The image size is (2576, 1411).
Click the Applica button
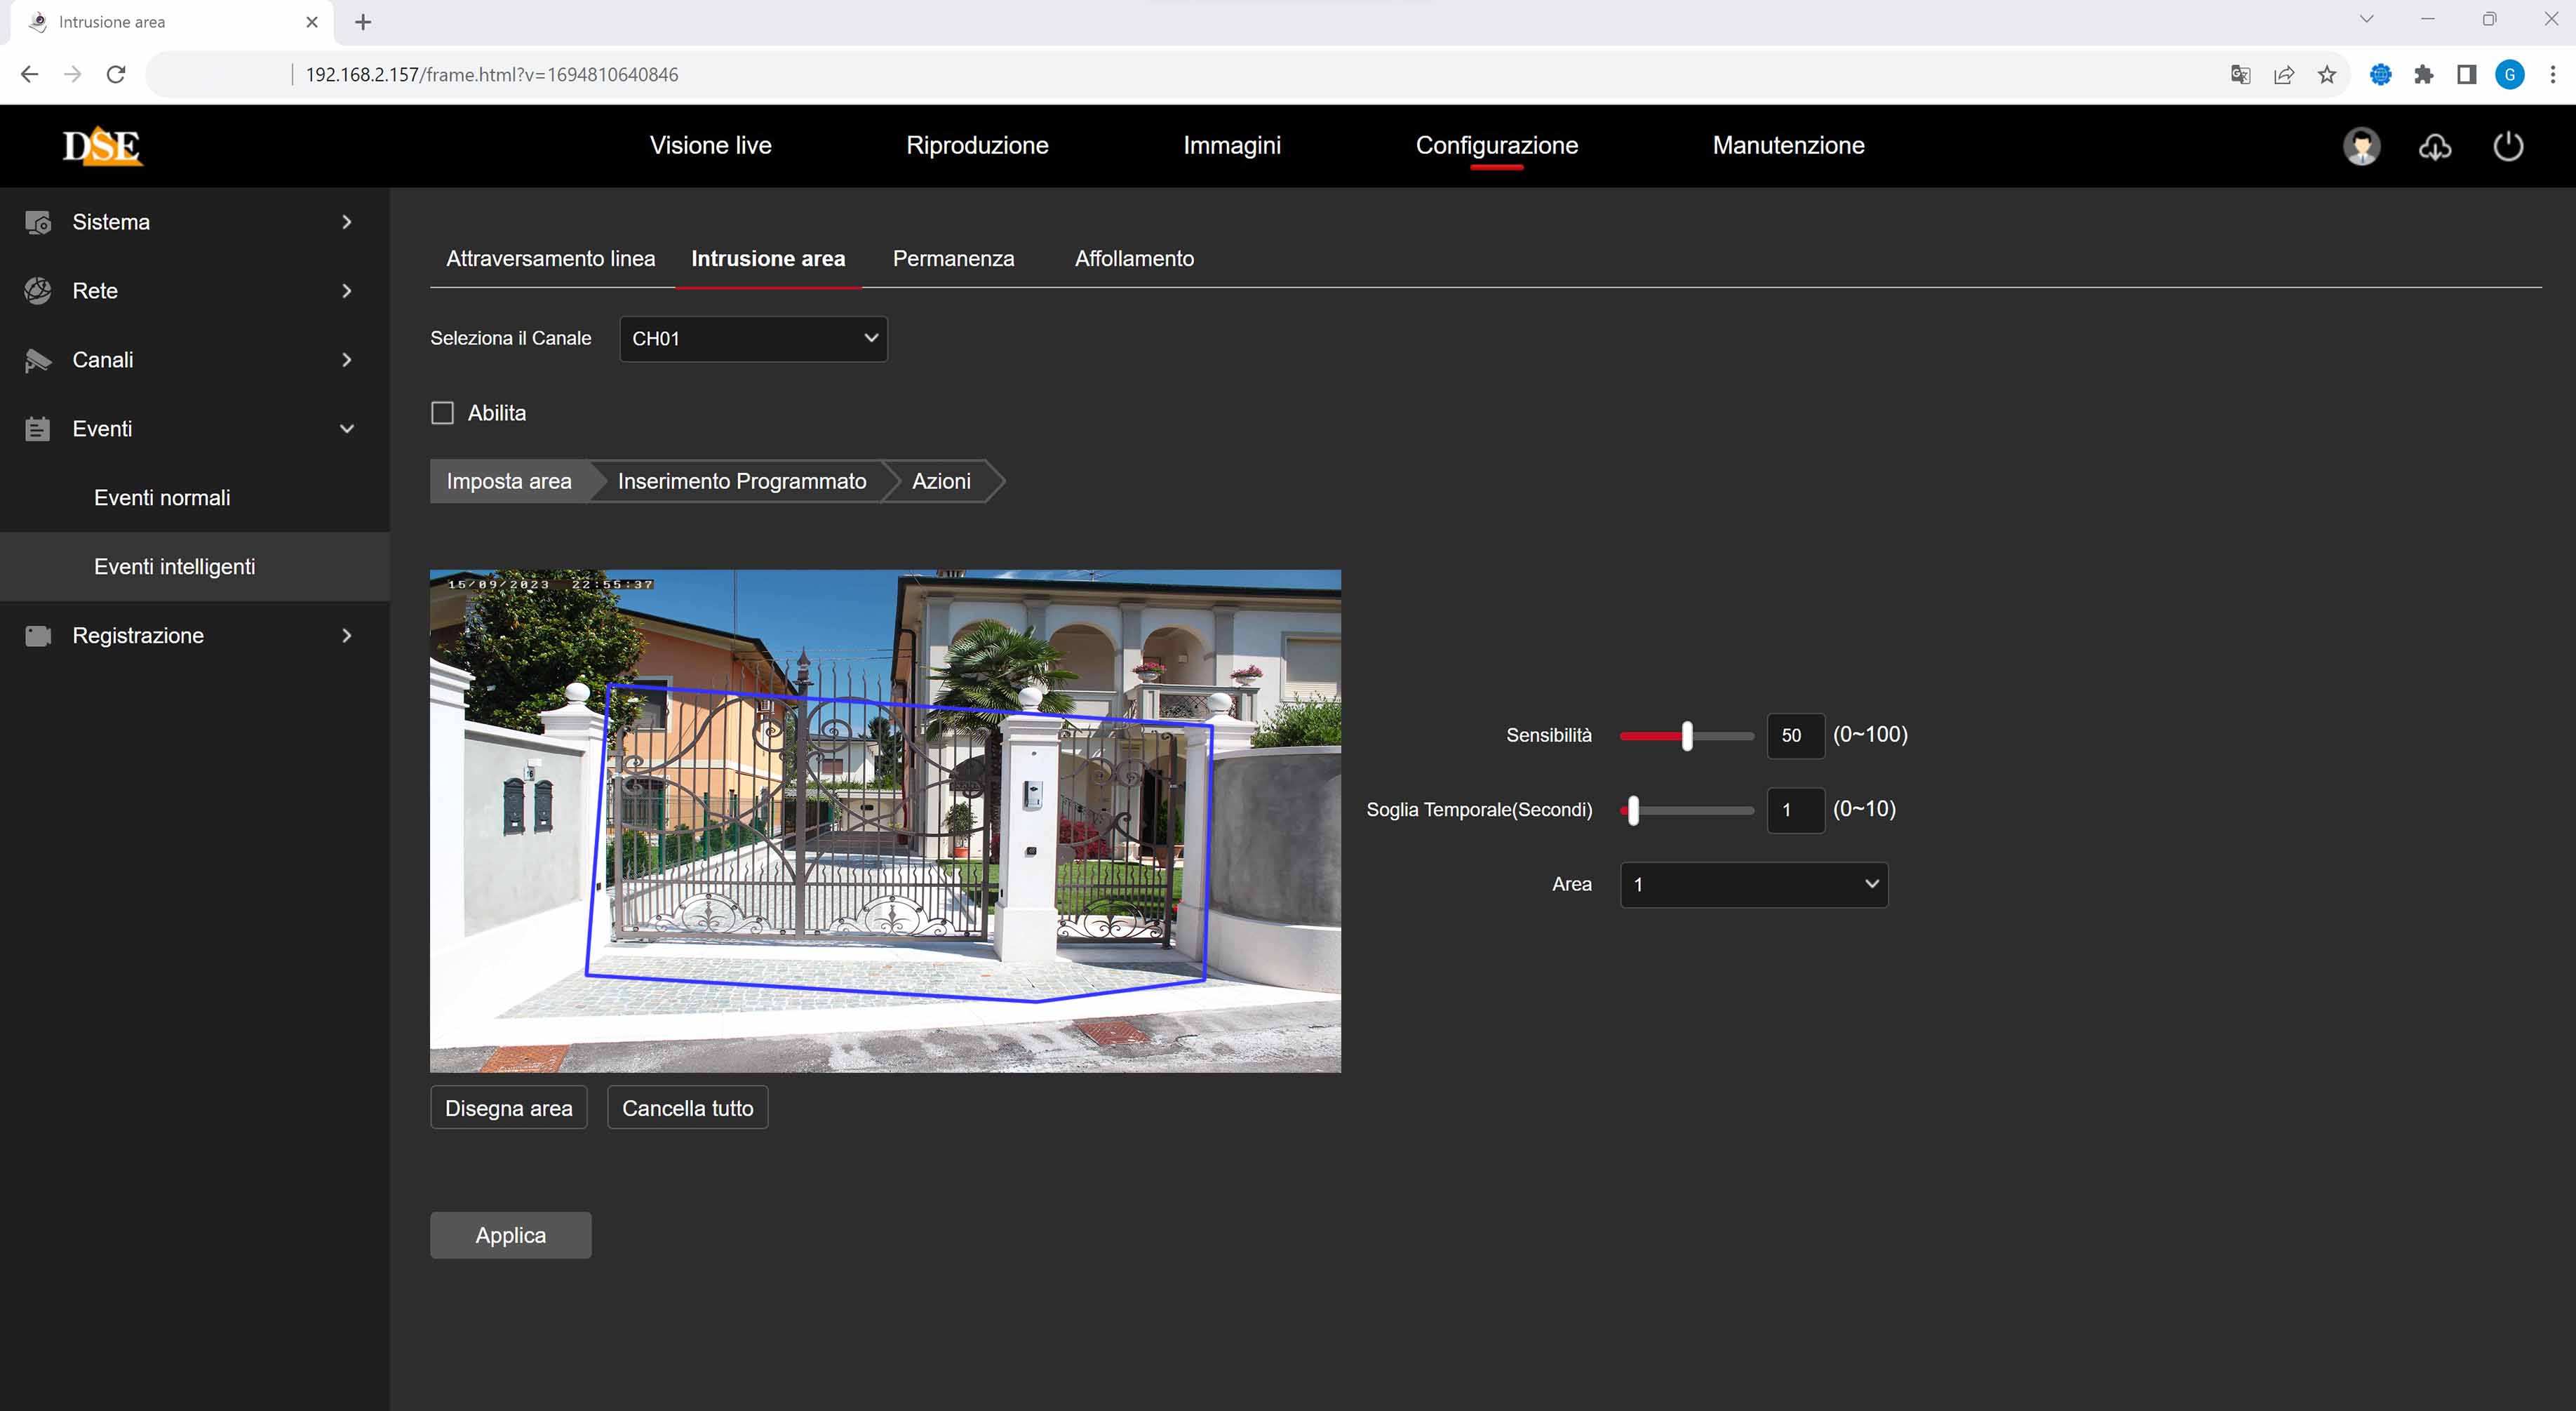[510, 1235]
